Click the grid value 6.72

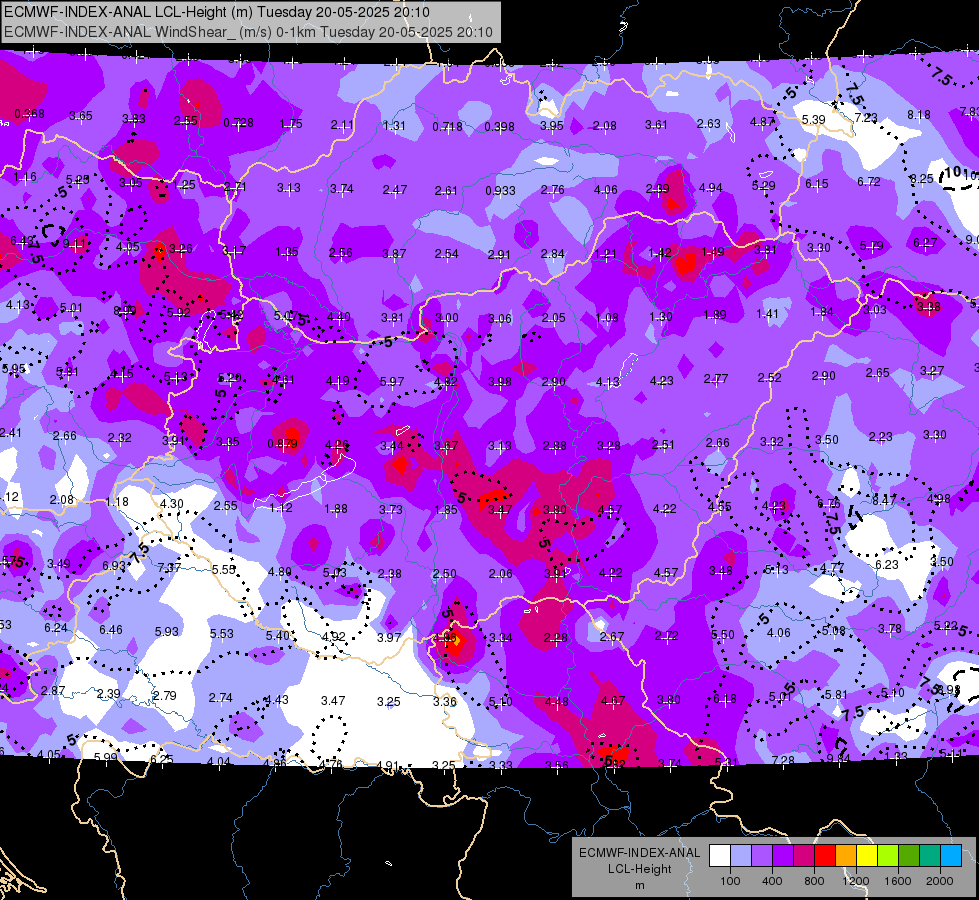point(868,181)
